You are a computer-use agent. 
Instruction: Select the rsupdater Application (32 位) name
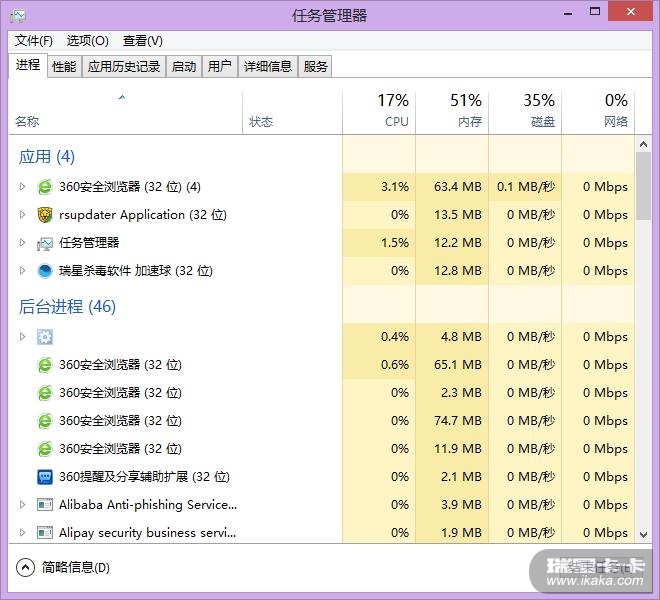tap(143, 215)
